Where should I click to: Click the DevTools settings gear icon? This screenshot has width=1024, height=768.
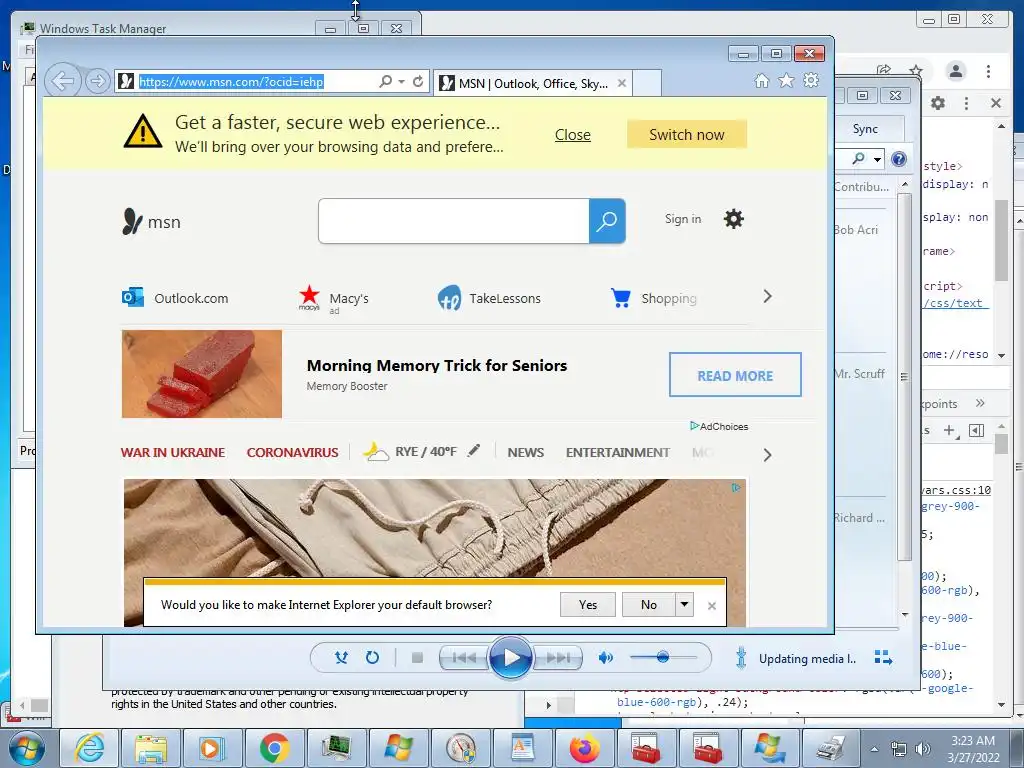938,103
